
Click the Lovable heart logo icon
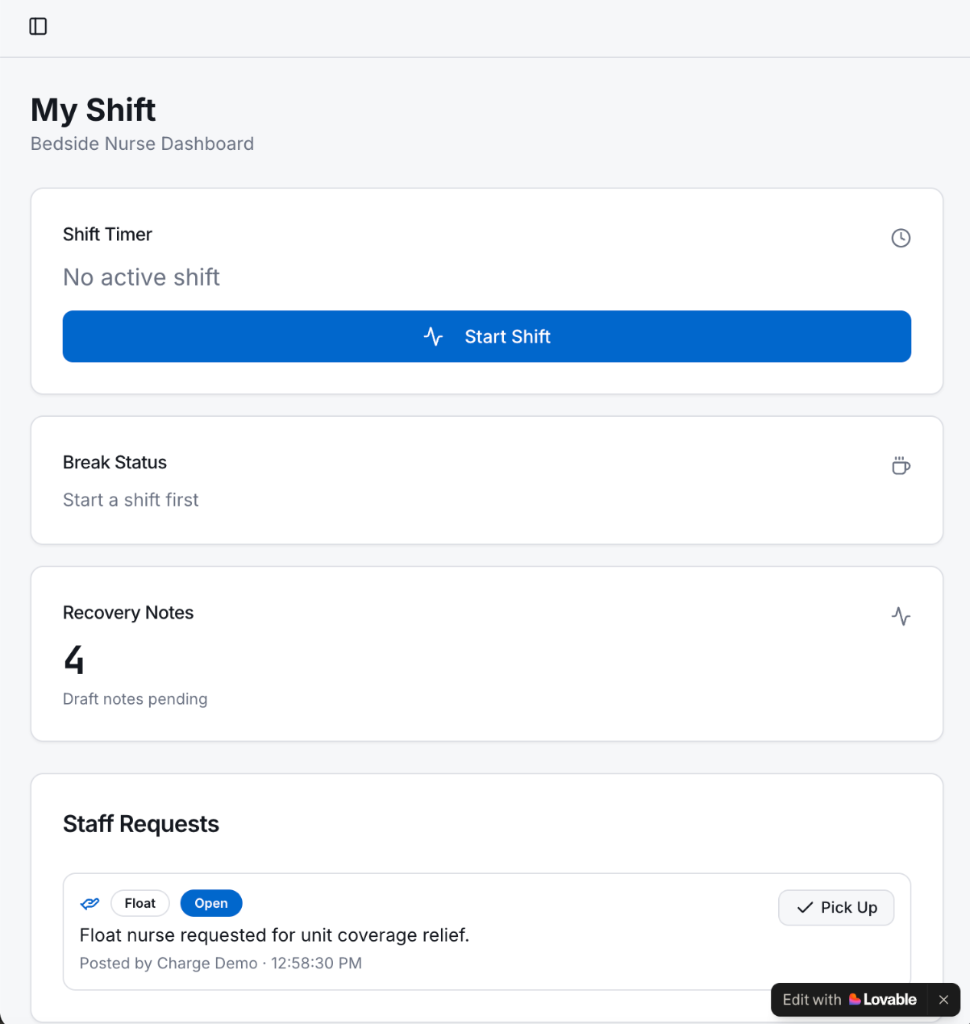click(855, 1000)
